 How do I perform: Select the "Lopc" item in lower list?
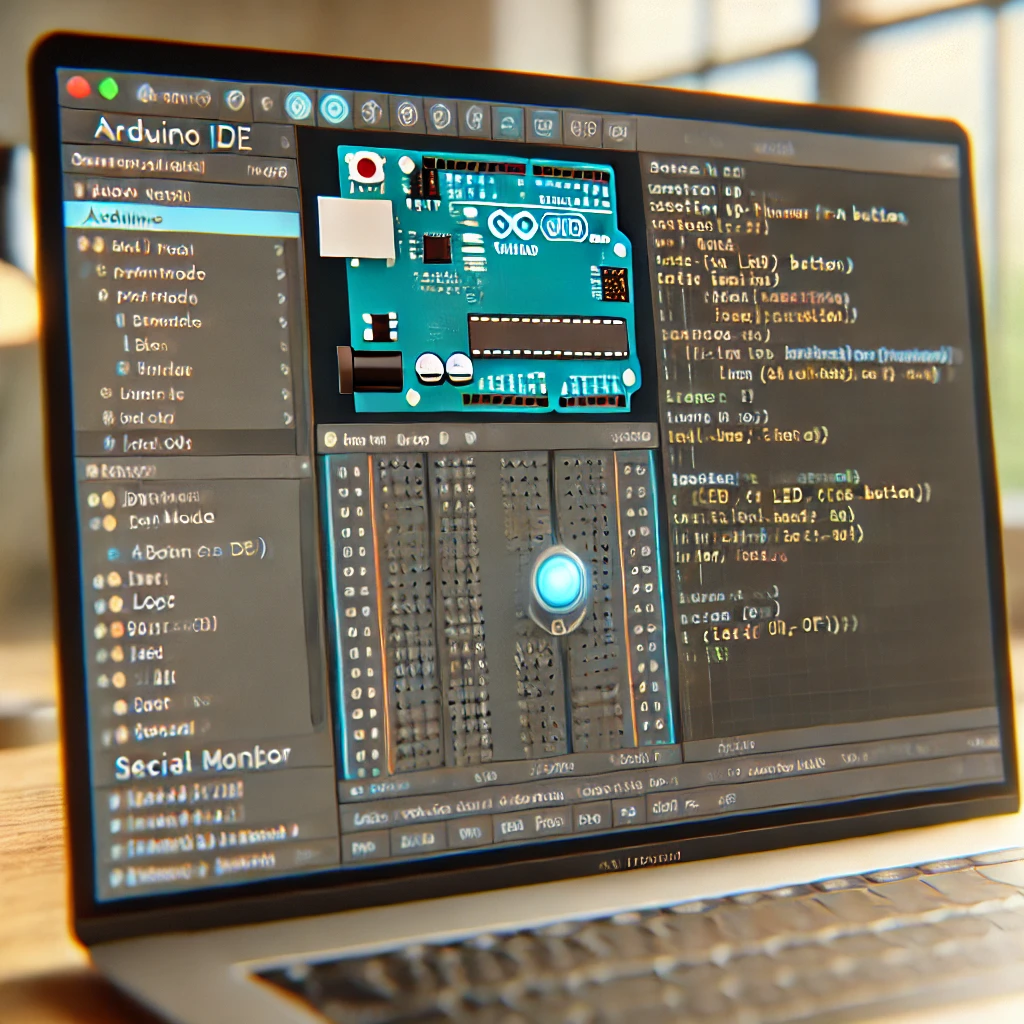tap(153, 601)
